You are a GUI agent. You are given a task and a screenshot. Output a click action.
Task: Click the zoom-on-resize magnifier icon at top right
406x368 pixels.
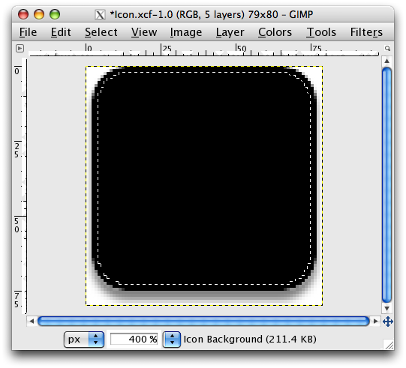[387, 48]
